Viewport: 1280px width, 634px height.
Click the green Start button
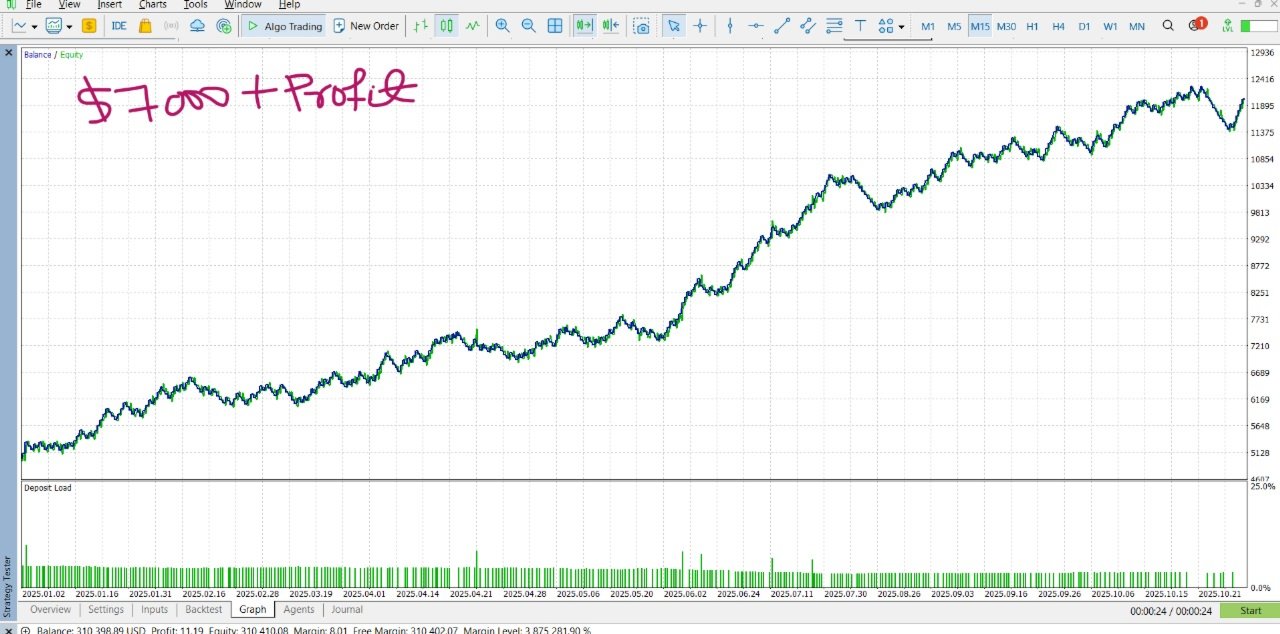pos(1251,610)
